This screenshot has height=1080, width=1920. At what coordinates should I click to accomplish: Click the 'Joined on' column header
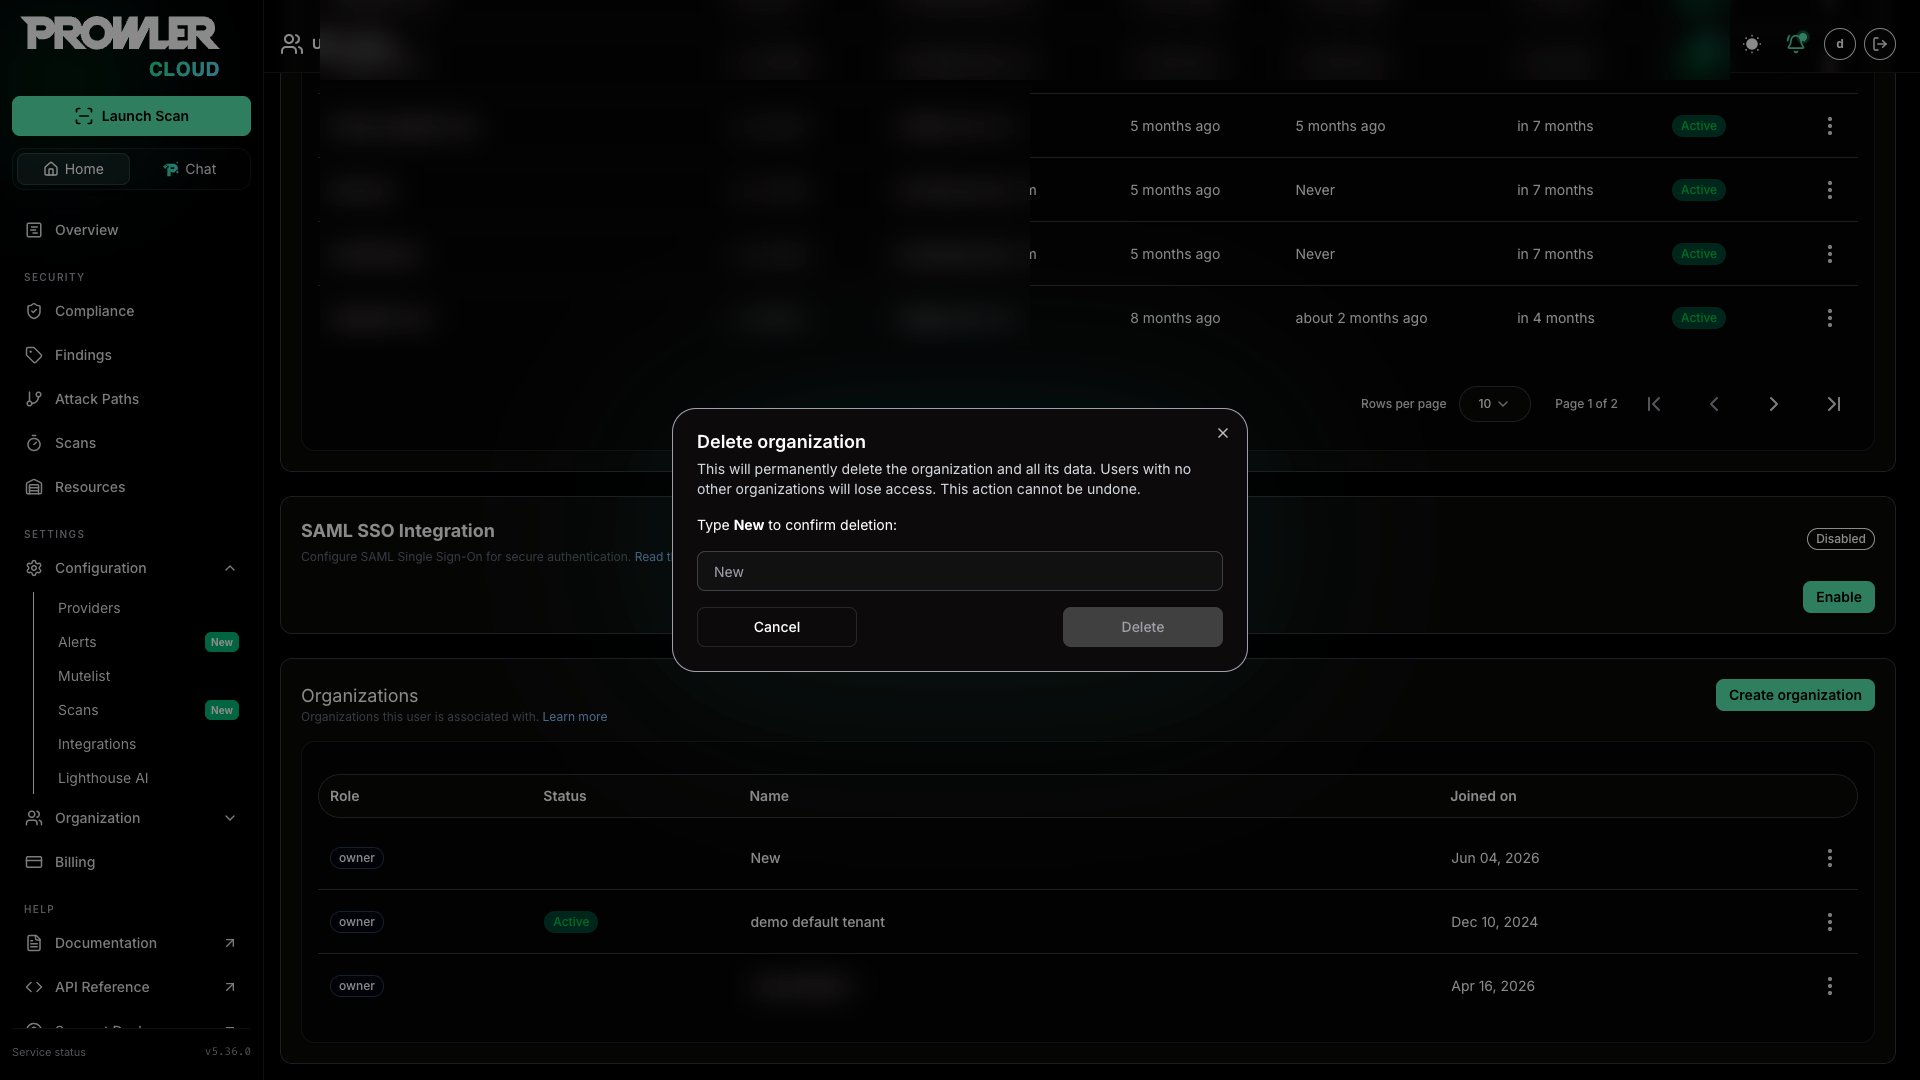tap(1483, 796)
